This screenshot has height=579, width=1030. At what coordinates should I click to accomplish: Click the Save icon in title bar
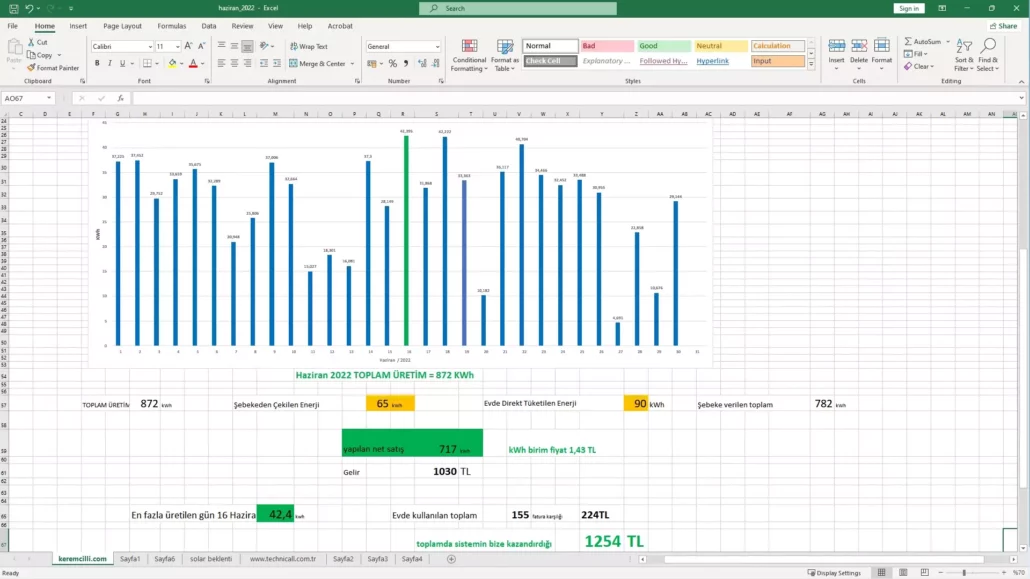tap(13, 9)
